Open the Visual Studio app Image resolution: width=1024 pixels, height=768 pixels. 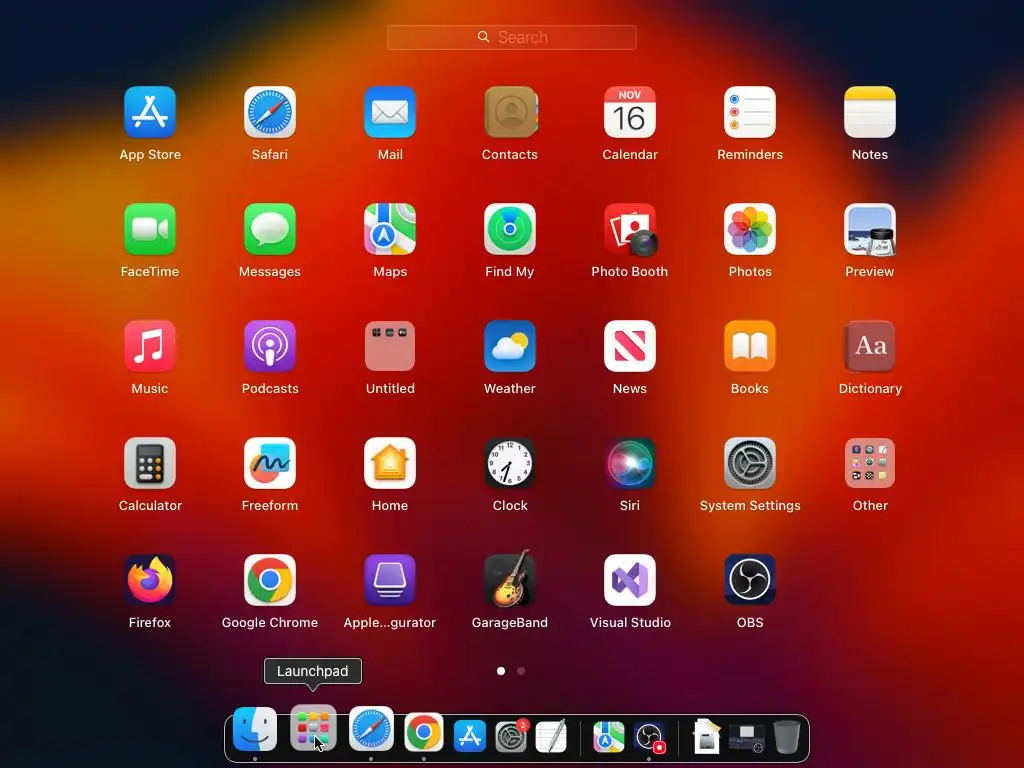coord(630,580)
